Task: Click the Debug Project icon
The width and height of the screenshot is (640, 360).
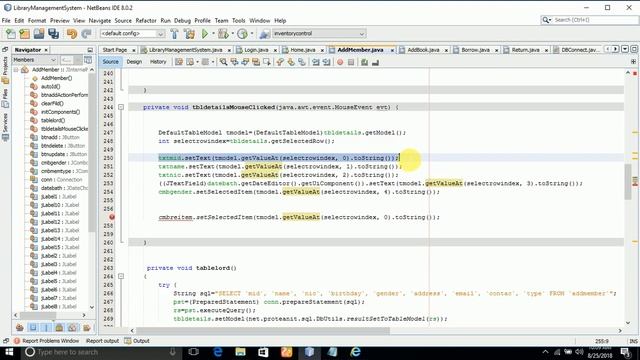Action: coord(223,33)
